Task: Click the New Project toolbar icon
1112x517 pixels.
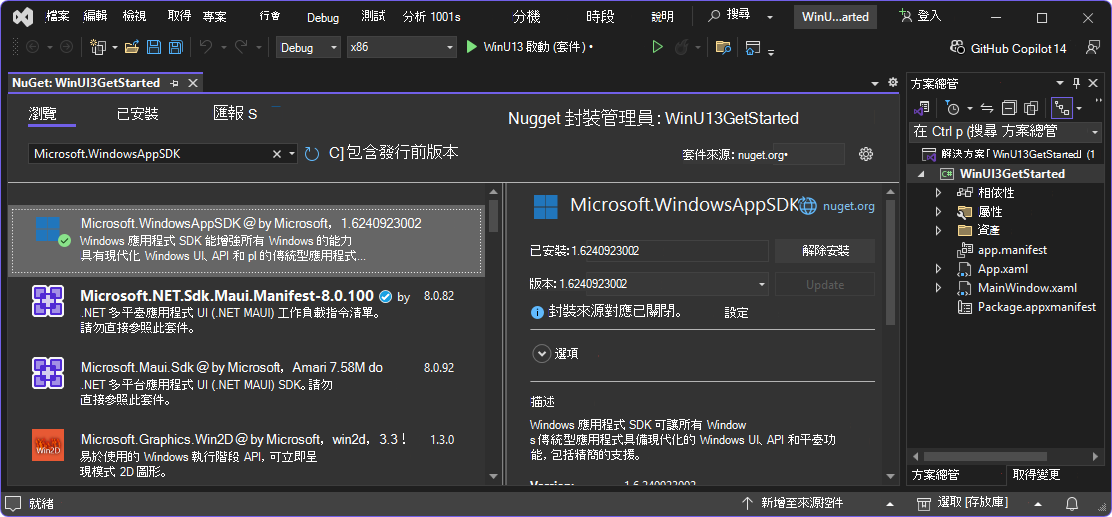Action: click(x=98, y=48)
